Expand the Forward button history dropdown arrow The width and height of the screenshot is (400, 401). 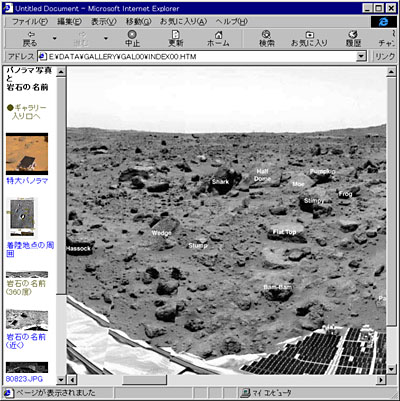click(x=106, y=38)
